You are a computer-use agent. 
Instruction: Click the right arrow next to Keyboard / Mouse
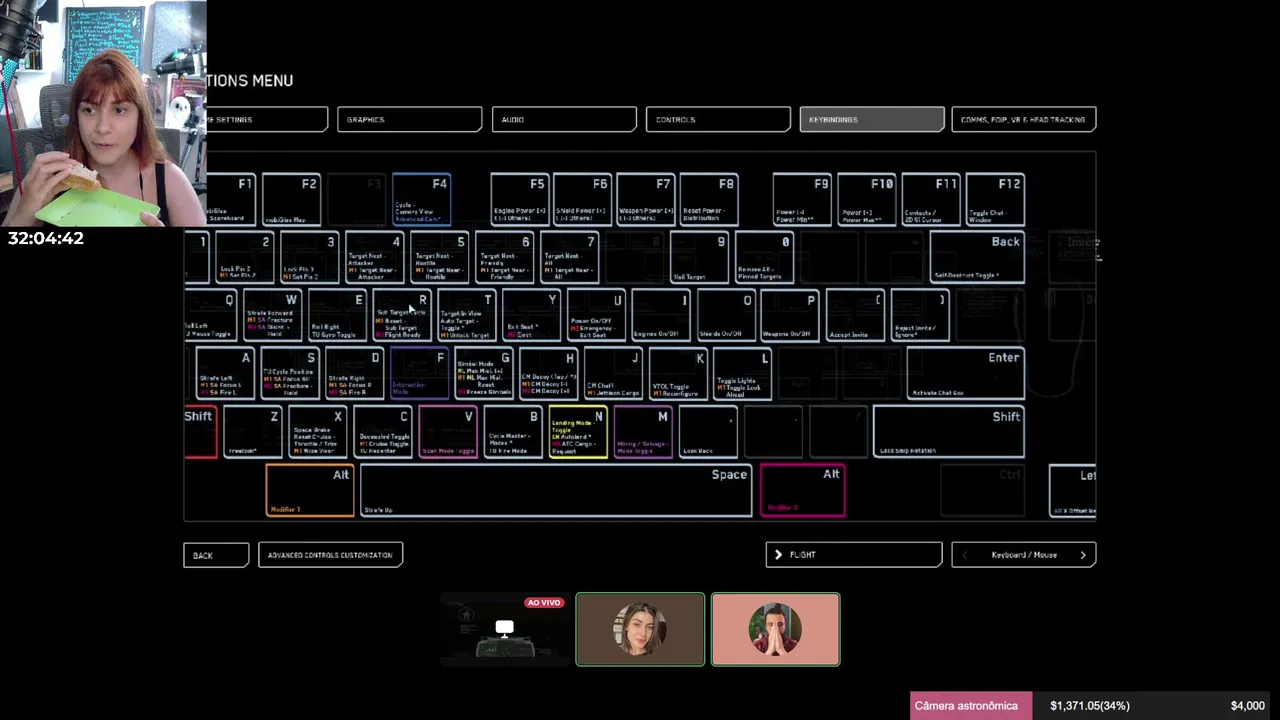1082,555
